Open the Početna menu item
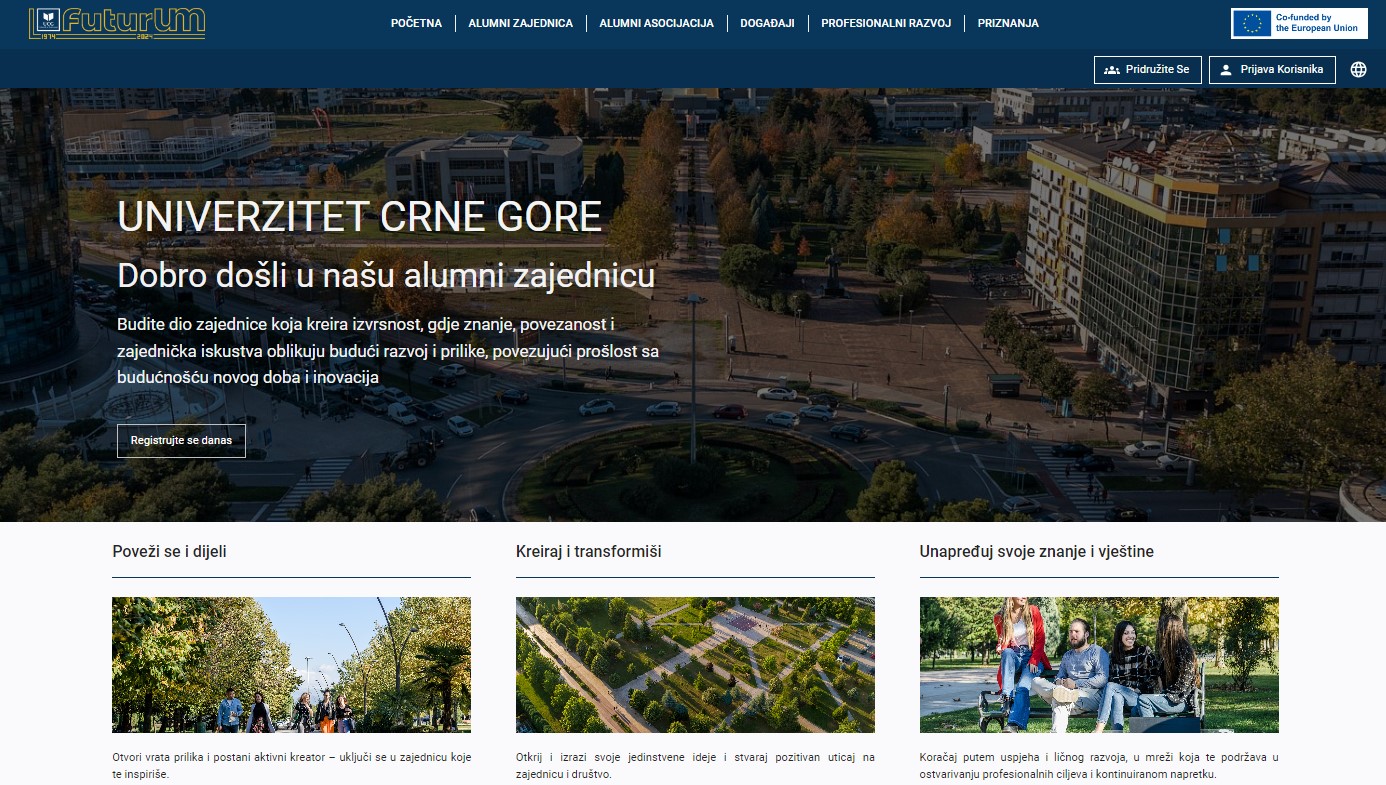 click(x=416, y=23)
